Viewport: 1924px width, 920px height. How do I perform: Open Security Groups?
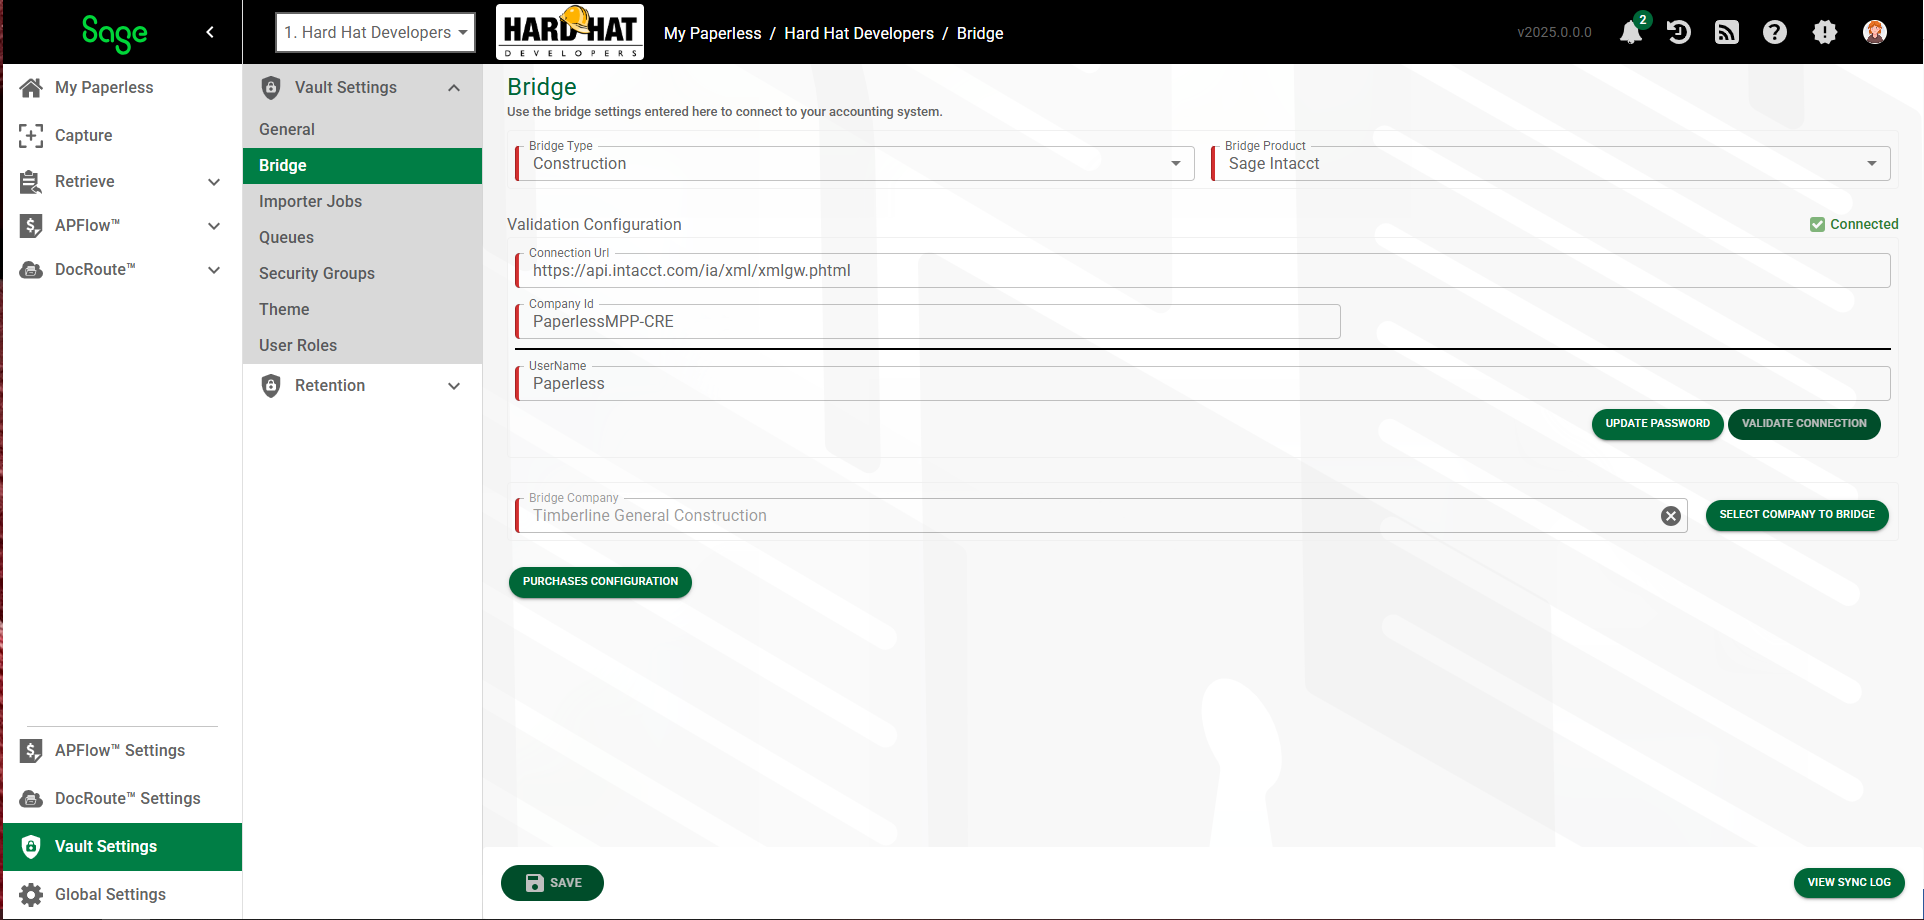coord(362,274)
